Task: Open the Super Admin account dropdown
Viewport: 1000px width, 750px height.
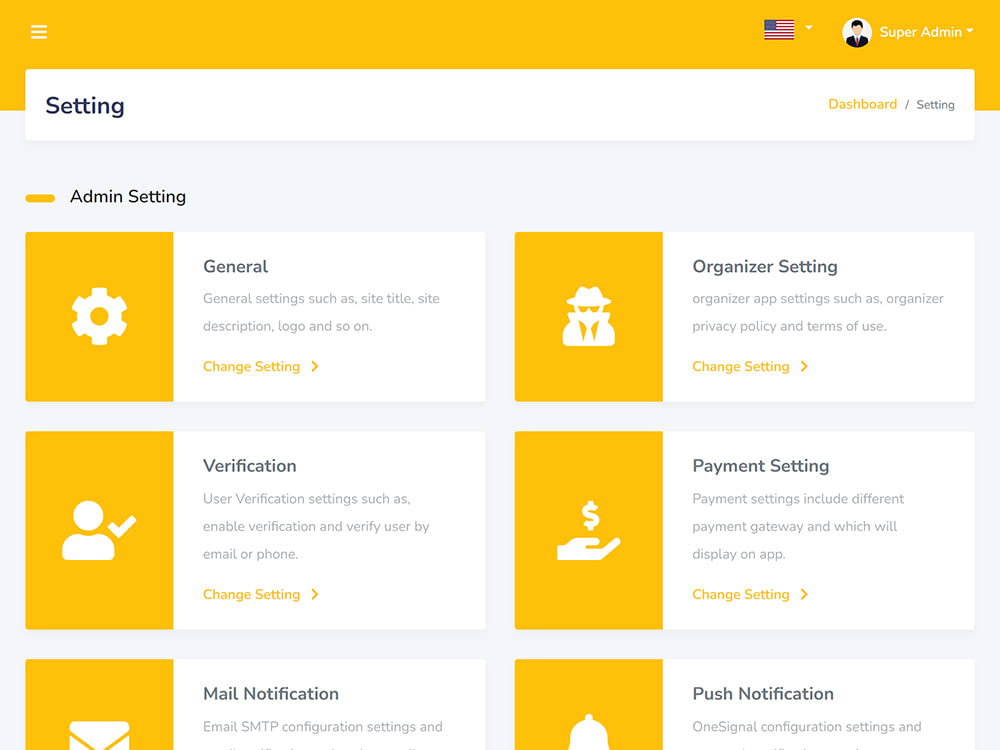Action: coord(926,32)
